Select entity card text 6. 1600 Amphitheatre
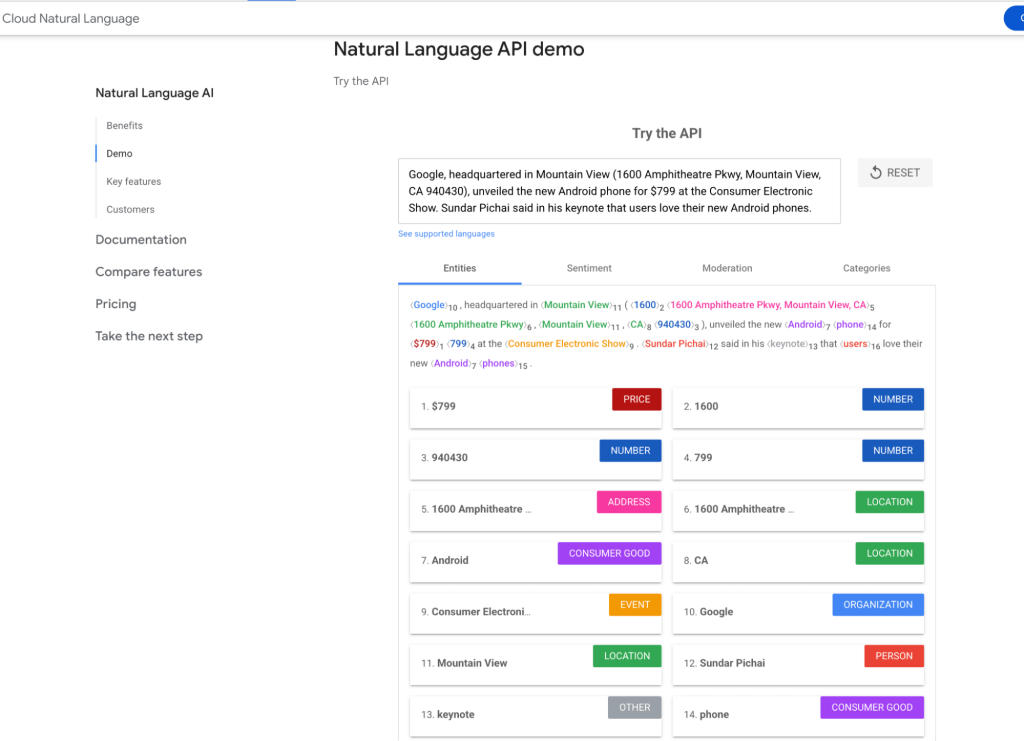Viewport: 1024px width, 741px height. (x=739, y=509)
